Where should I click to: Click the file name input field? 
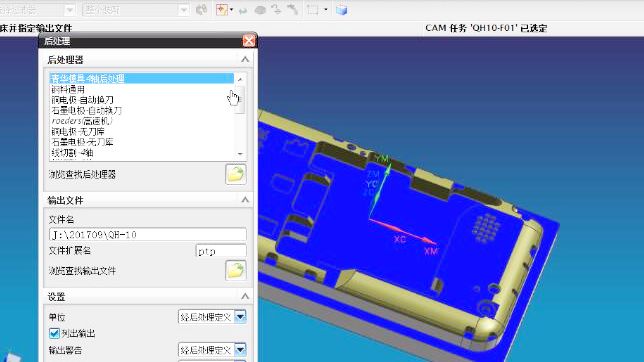coord(148,235)
